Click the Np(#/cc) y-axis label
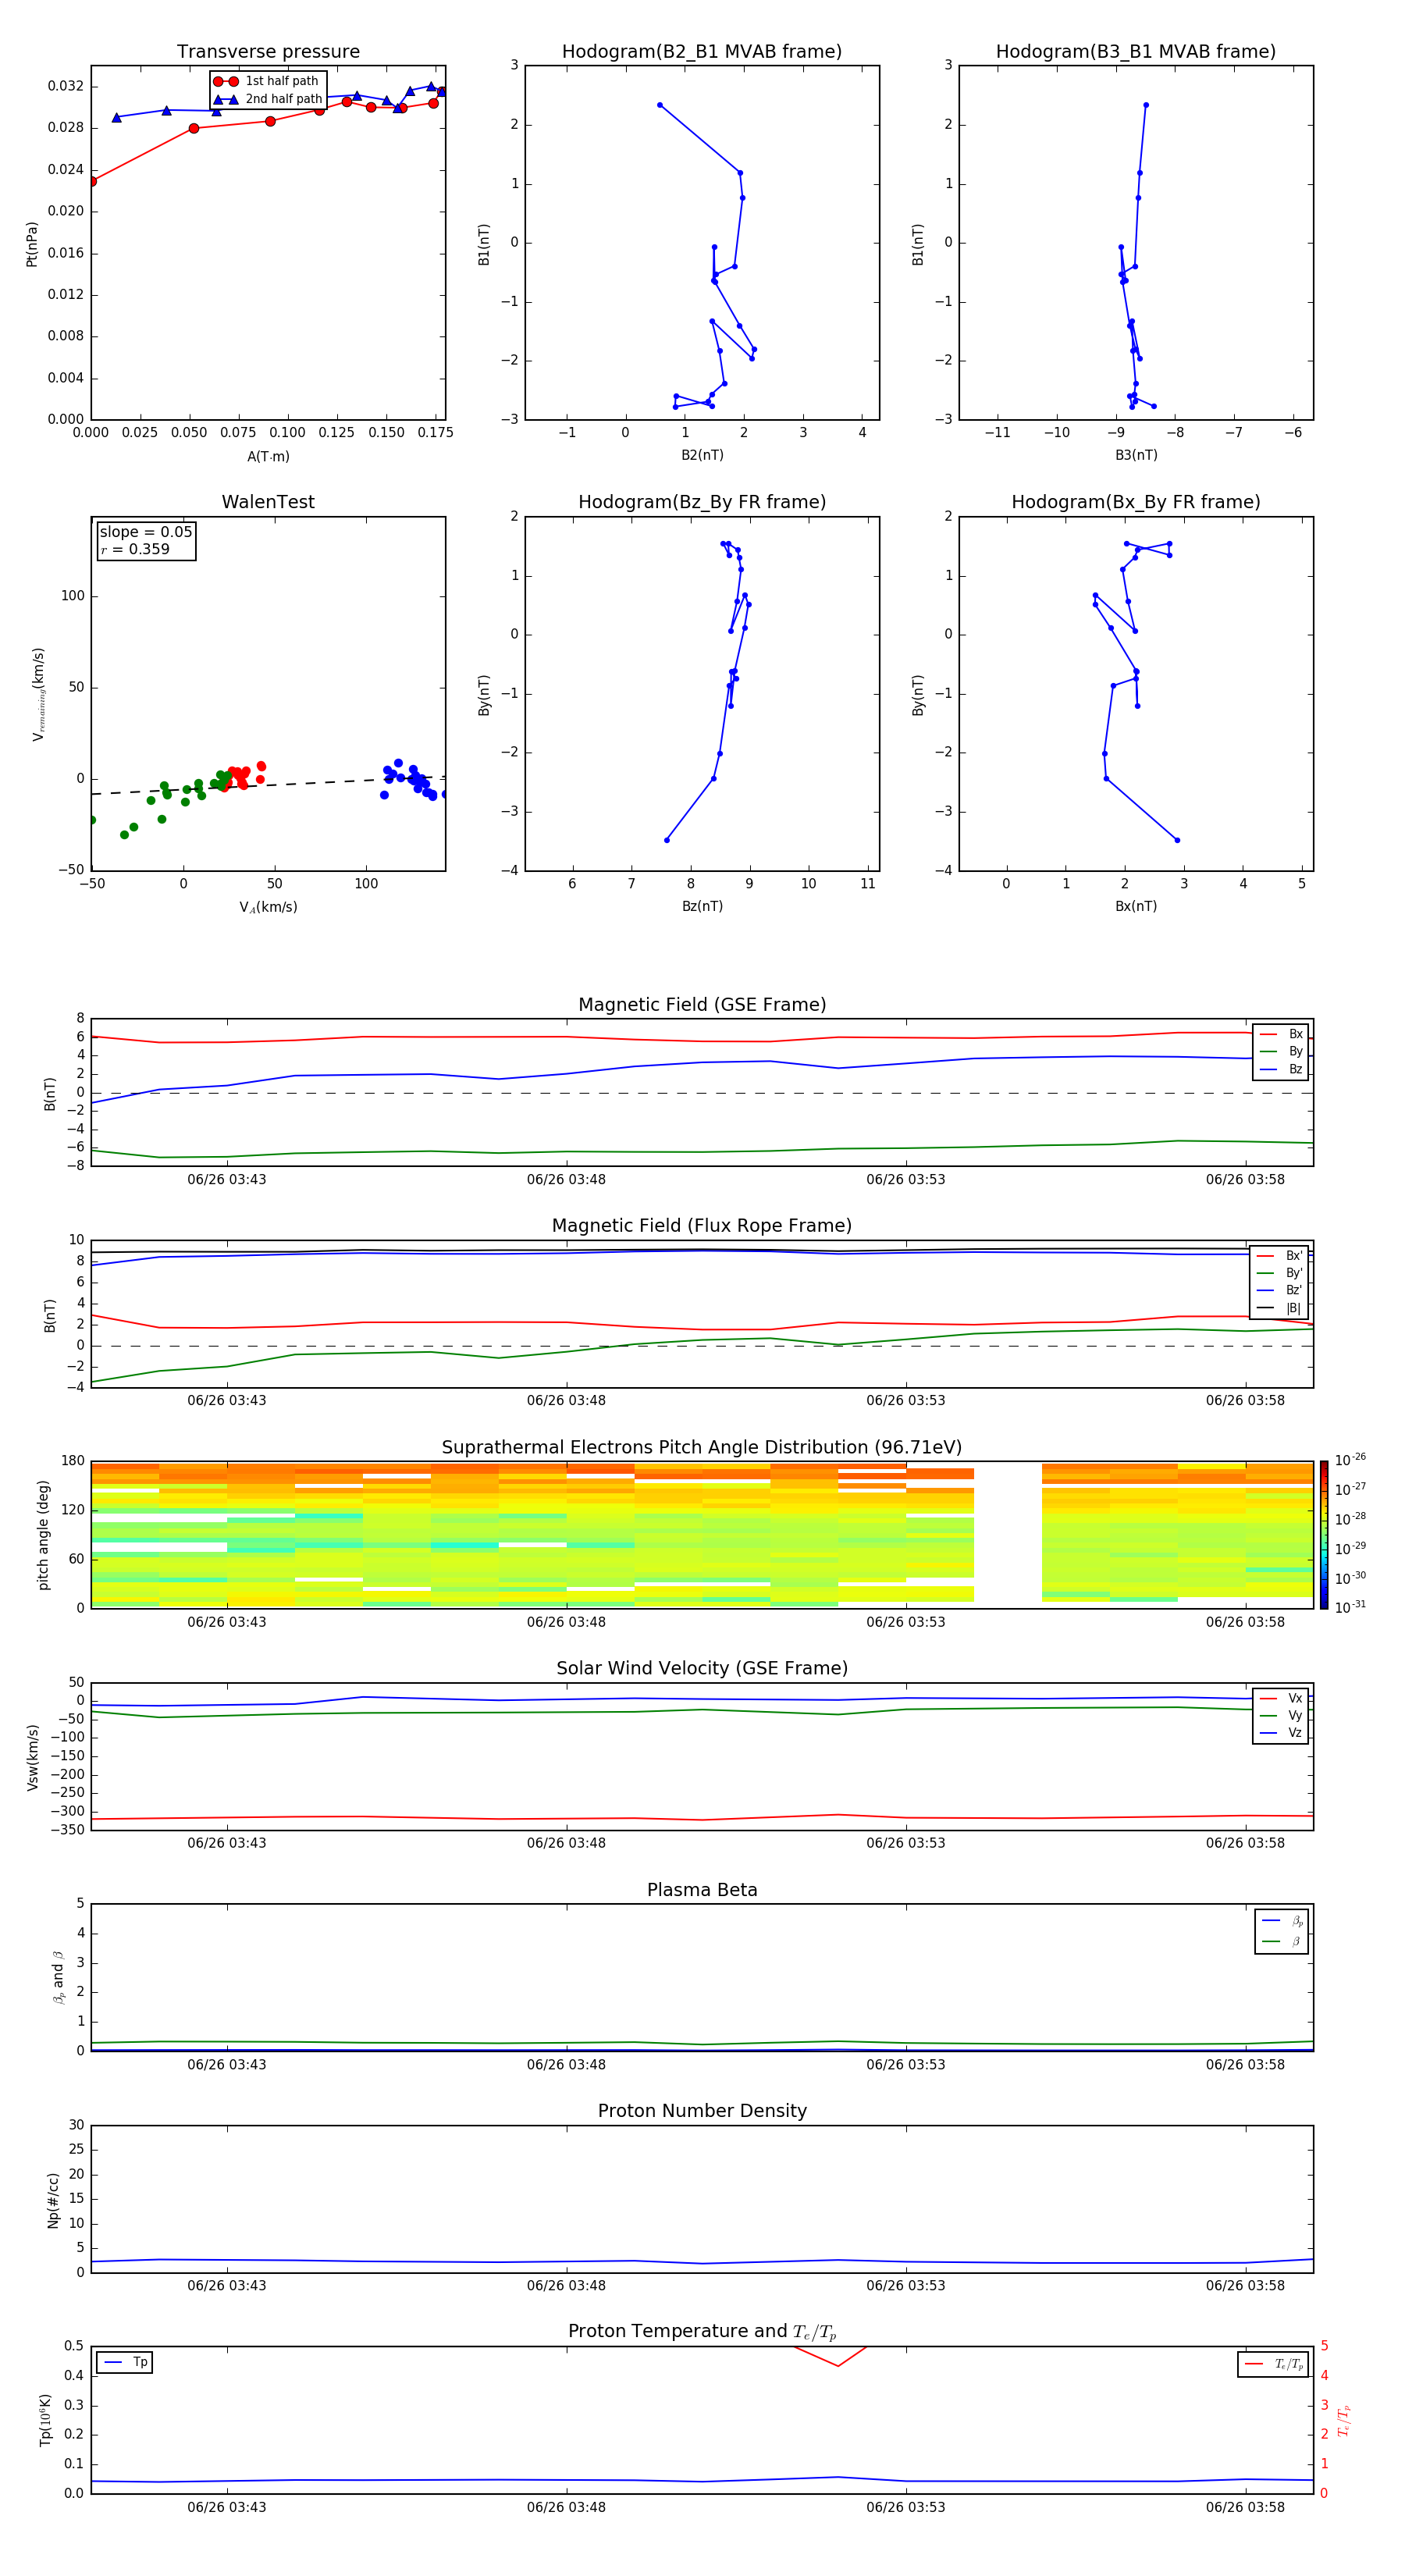The height and width of the screenshot is (2576, 1405). click(53, 2199)
